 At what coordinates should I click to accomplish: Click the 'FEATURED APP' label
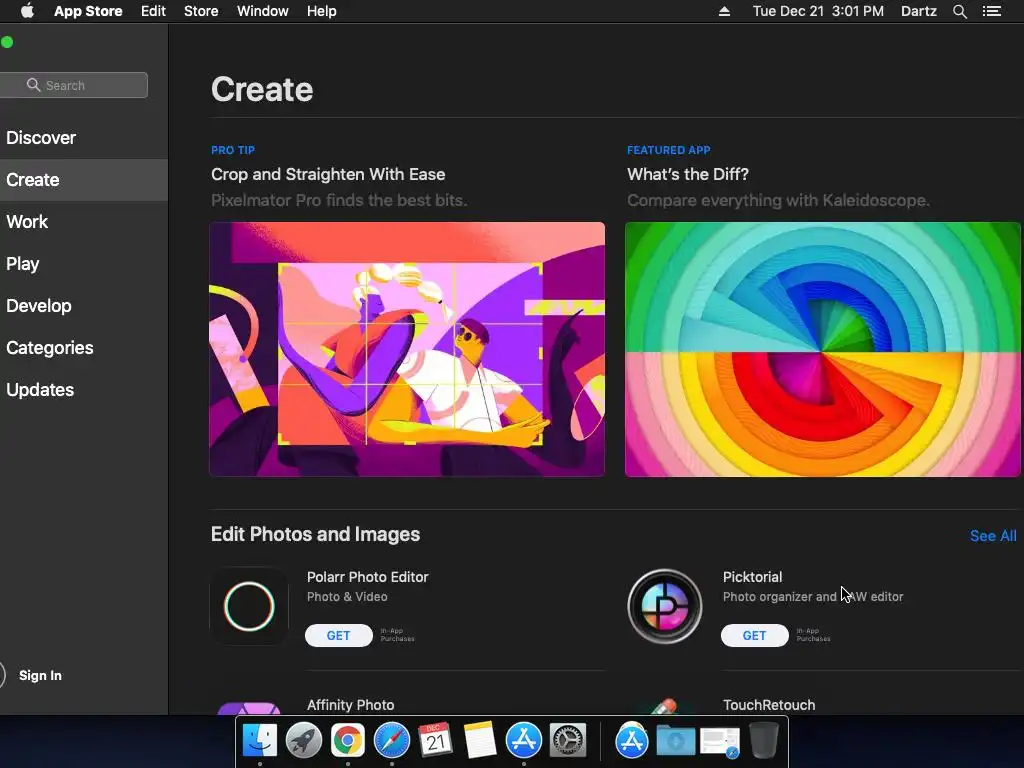coord(669,150)
